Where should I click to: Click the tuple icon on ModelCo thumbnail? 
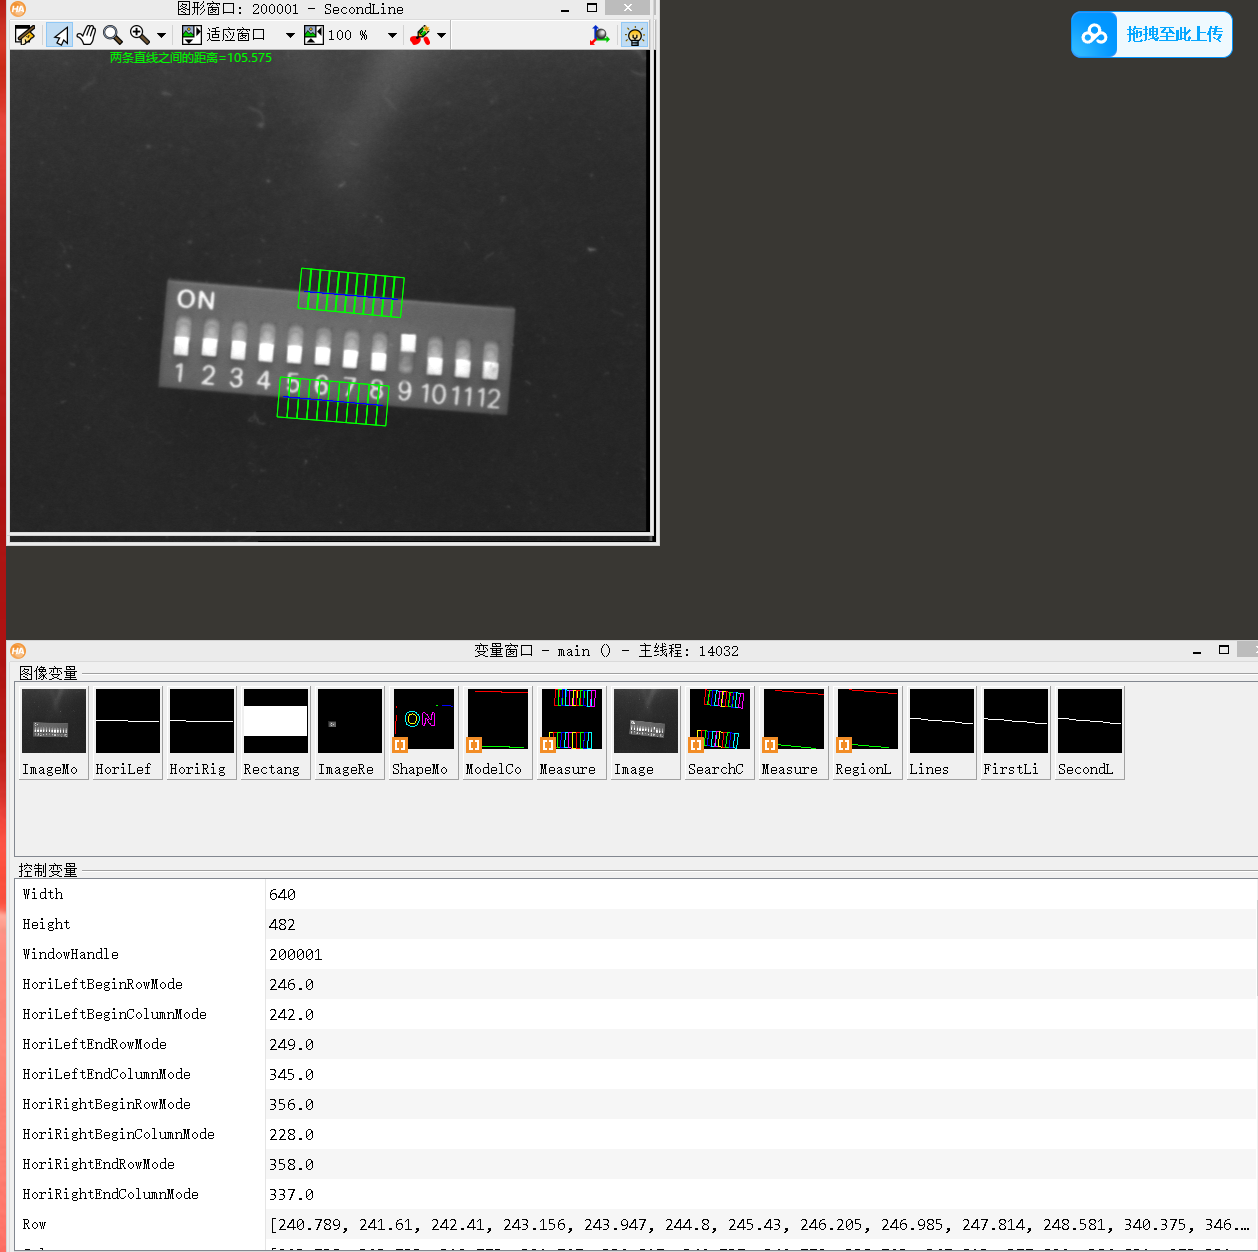(x=474, y=745)
